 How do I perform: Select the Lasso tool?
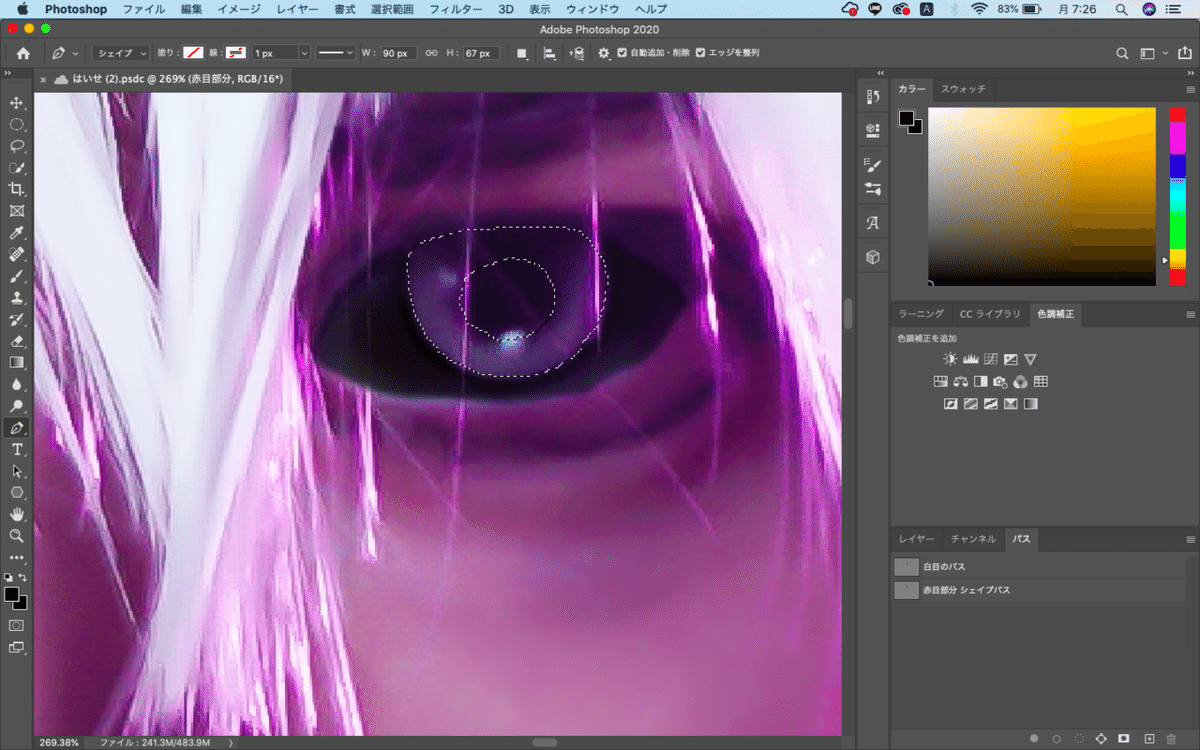click(17, 146)
